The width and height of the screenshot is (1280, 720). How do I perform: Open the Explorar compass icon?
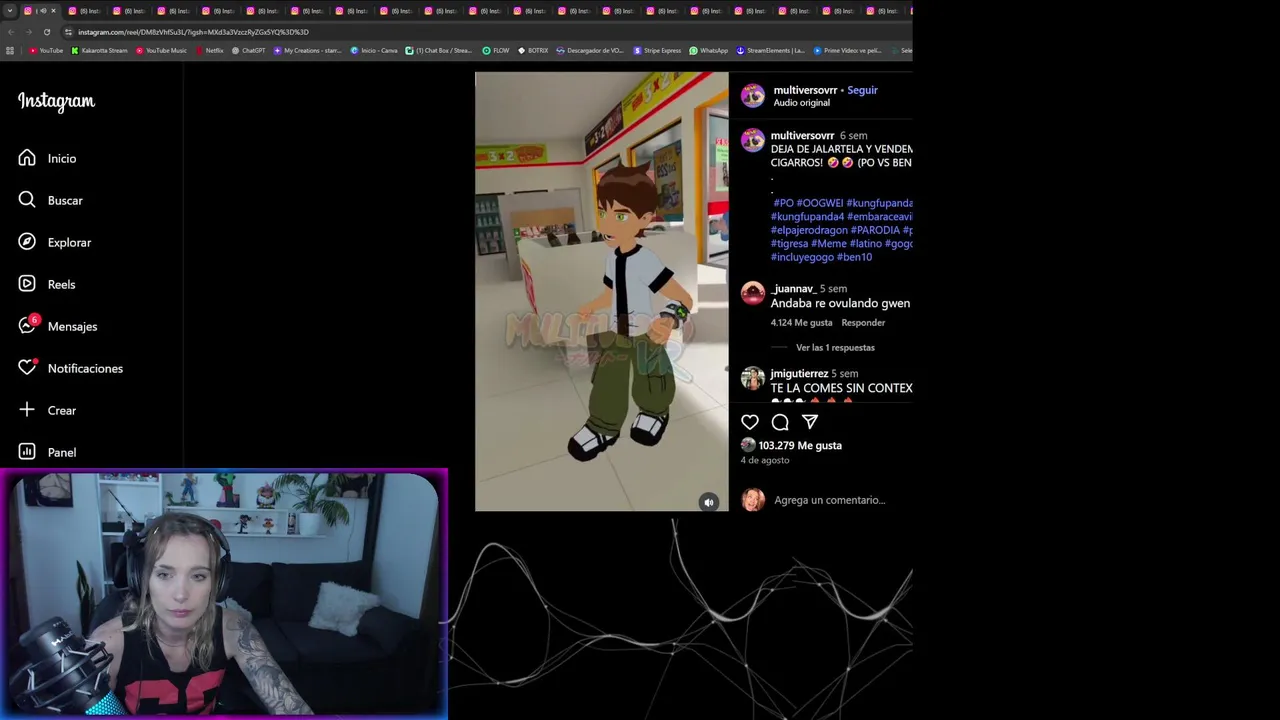click(27, 242)
